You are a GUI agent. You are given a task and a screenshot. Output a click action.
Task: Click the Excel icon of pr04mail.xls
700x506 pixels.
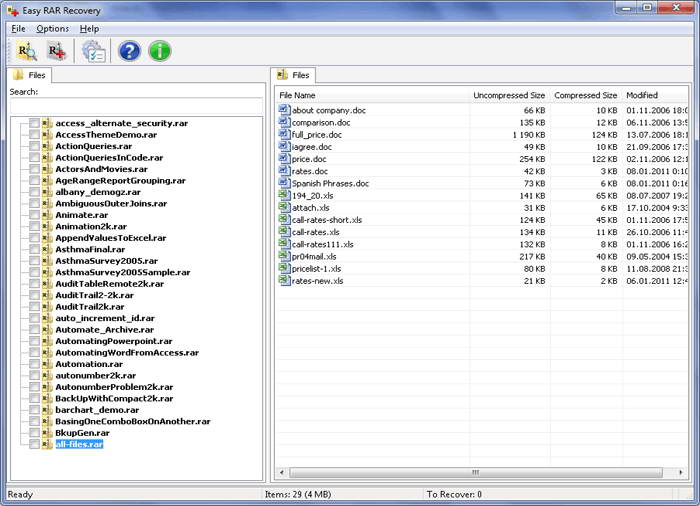point(284,255)
